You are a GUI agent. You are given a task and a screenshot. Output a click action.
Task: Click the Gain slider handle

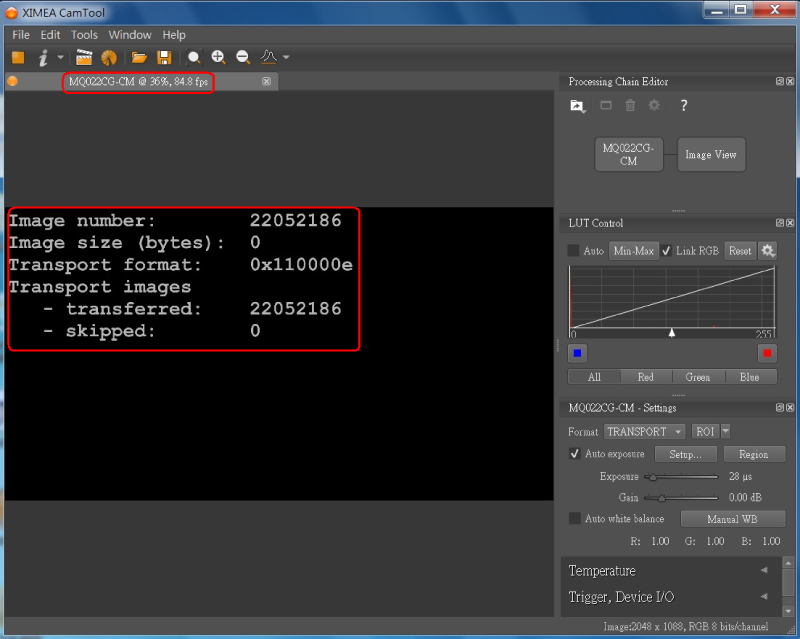tap(661, 498)
